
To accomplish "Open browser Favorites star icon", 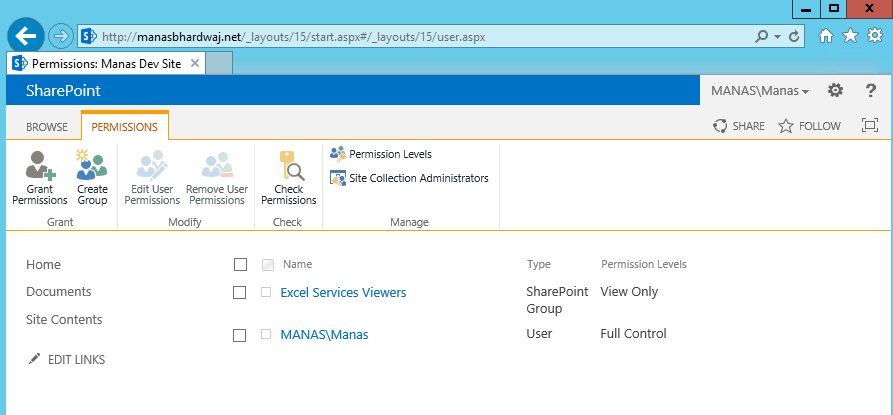I will [850, 36].
